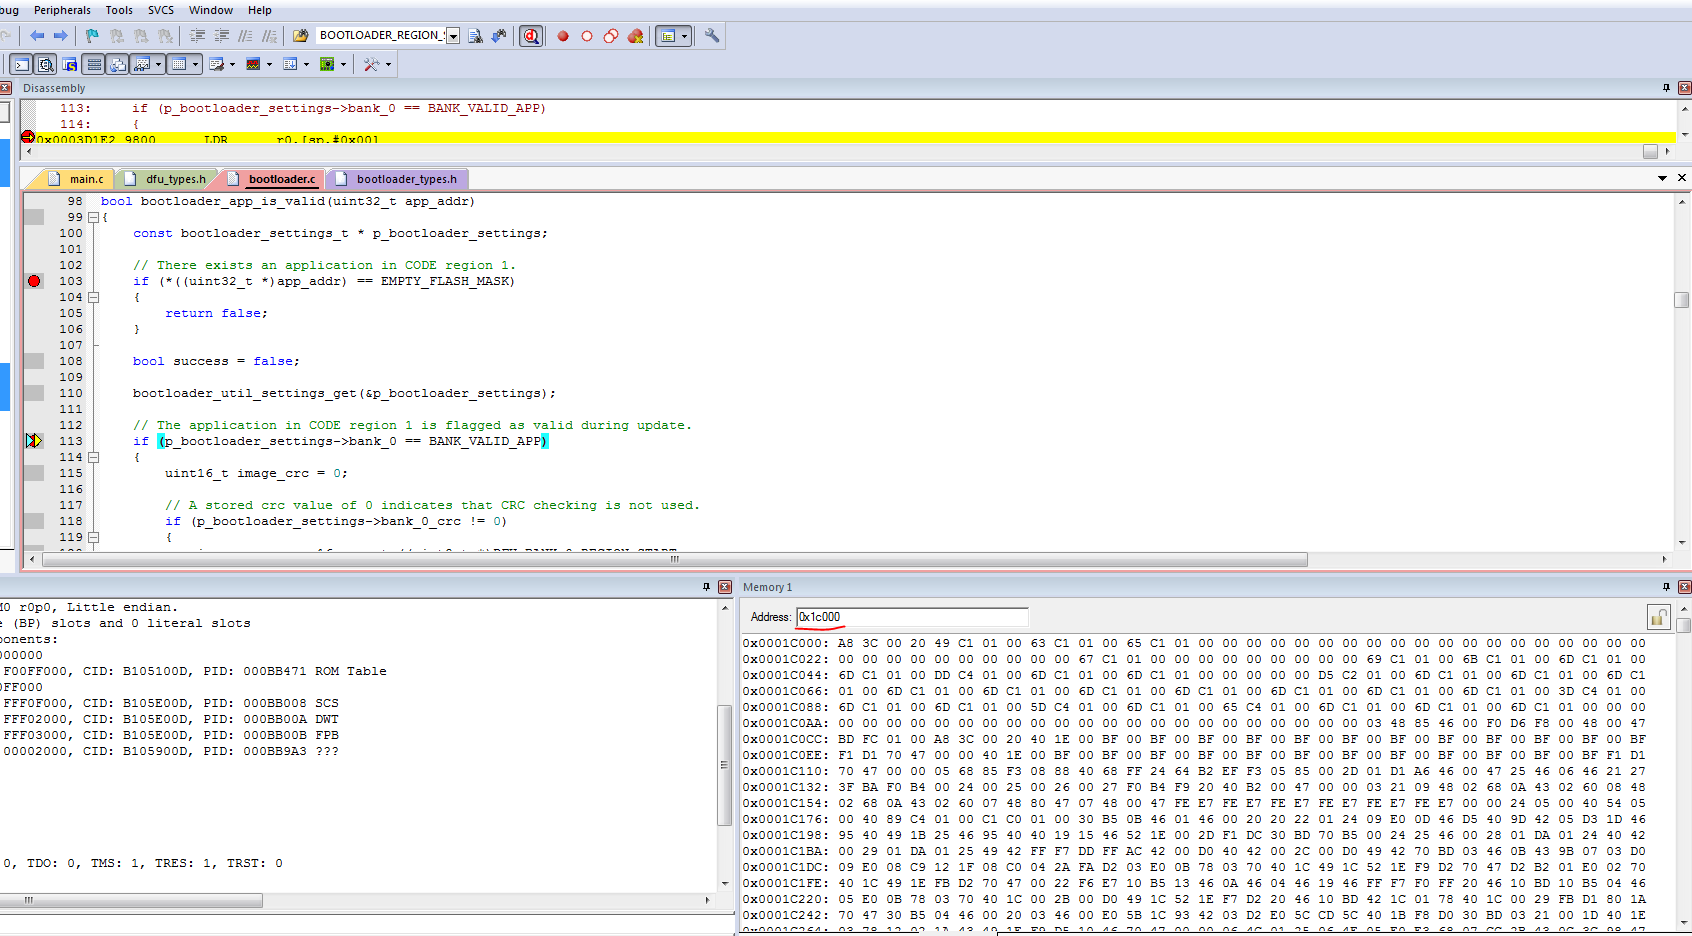Screen dimensions: 1692x936
Task: Select the bootloader.c tab
Action: click(272, 179)
